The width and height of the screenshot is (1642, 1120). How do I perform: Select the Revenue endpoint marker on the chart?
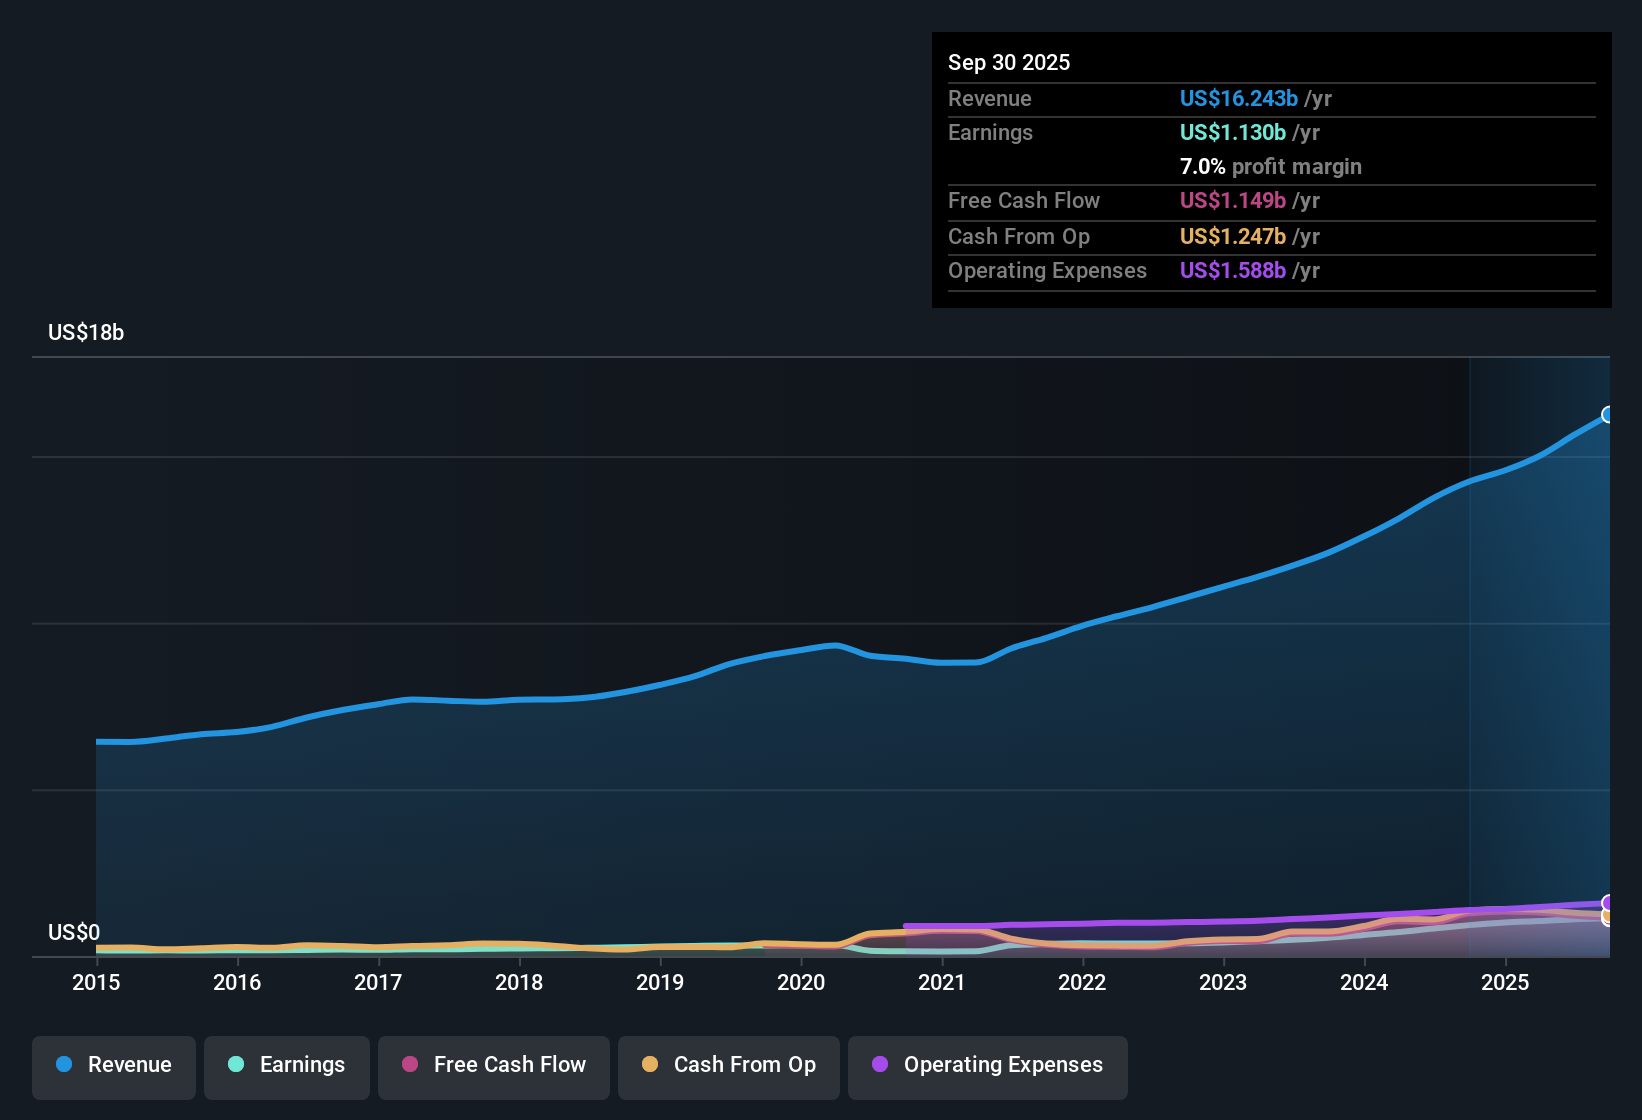pyautogui.click(x=1607, y=413)
